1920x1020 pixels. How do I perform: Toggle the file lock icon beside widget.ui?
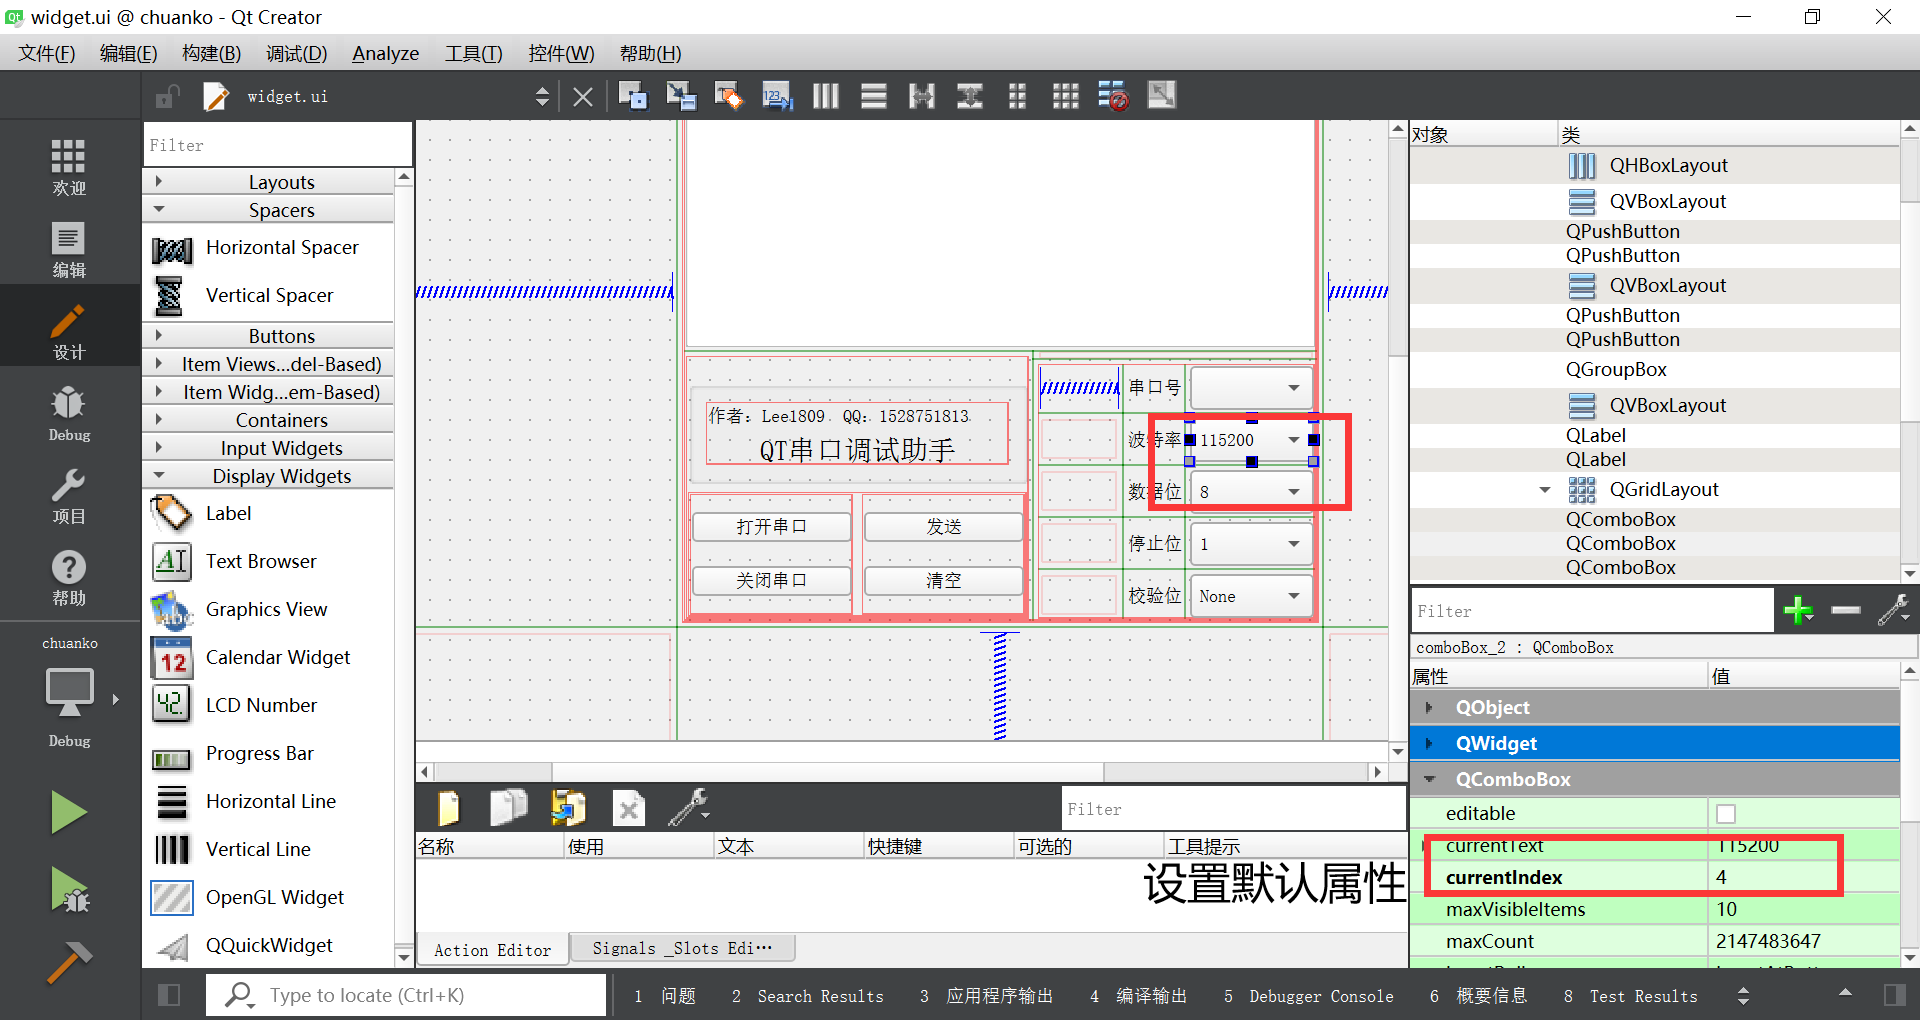[166, 95]
